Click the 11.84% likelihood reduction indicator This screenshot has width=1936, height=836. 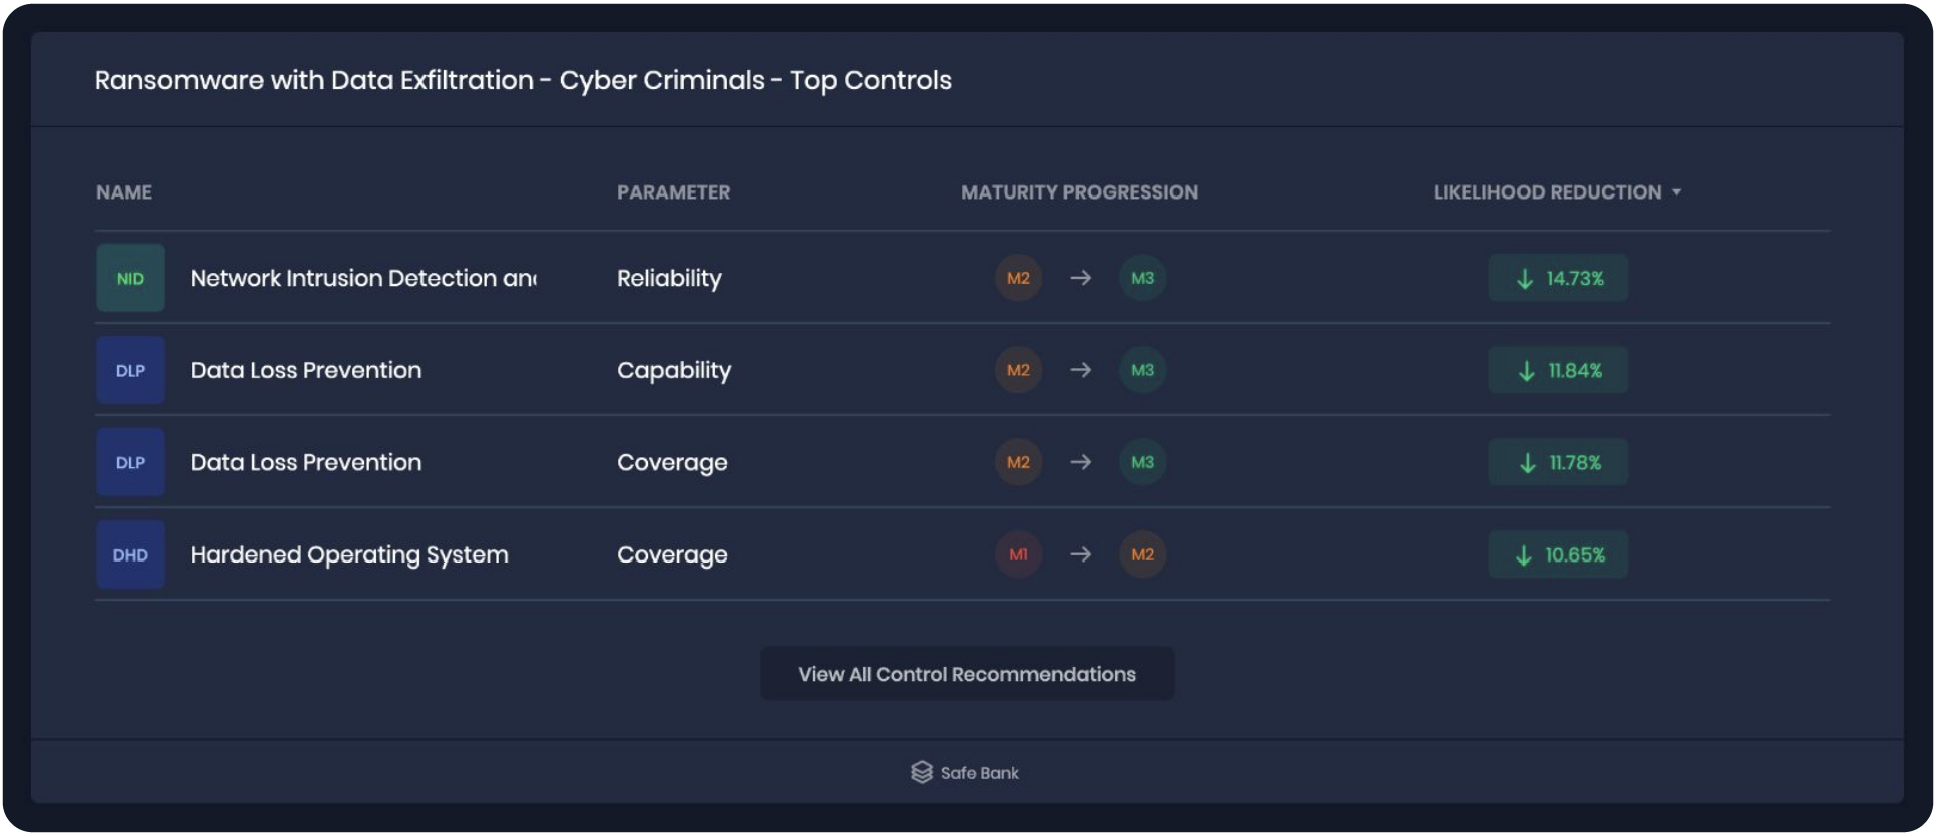[x=1558, y=370]
